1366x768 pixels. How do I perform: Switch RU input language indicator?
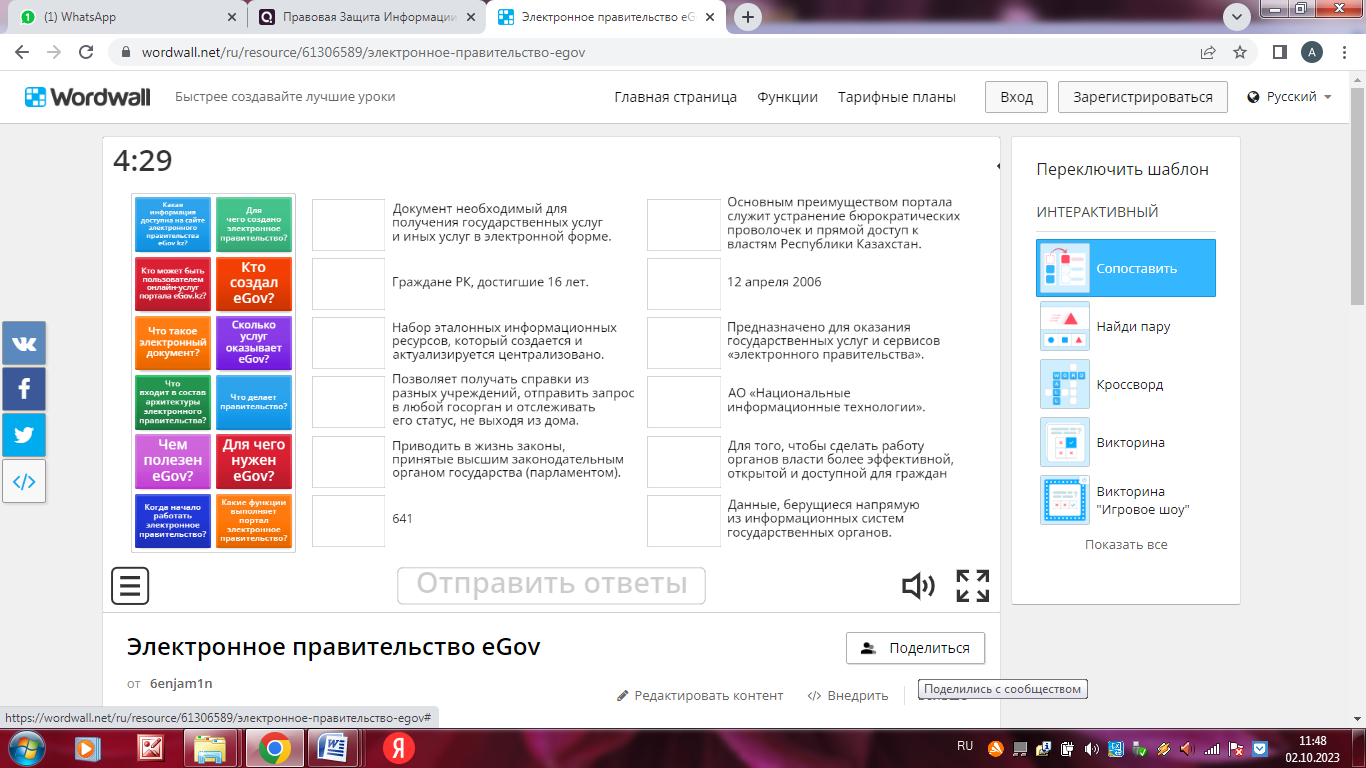coord(965,746)
